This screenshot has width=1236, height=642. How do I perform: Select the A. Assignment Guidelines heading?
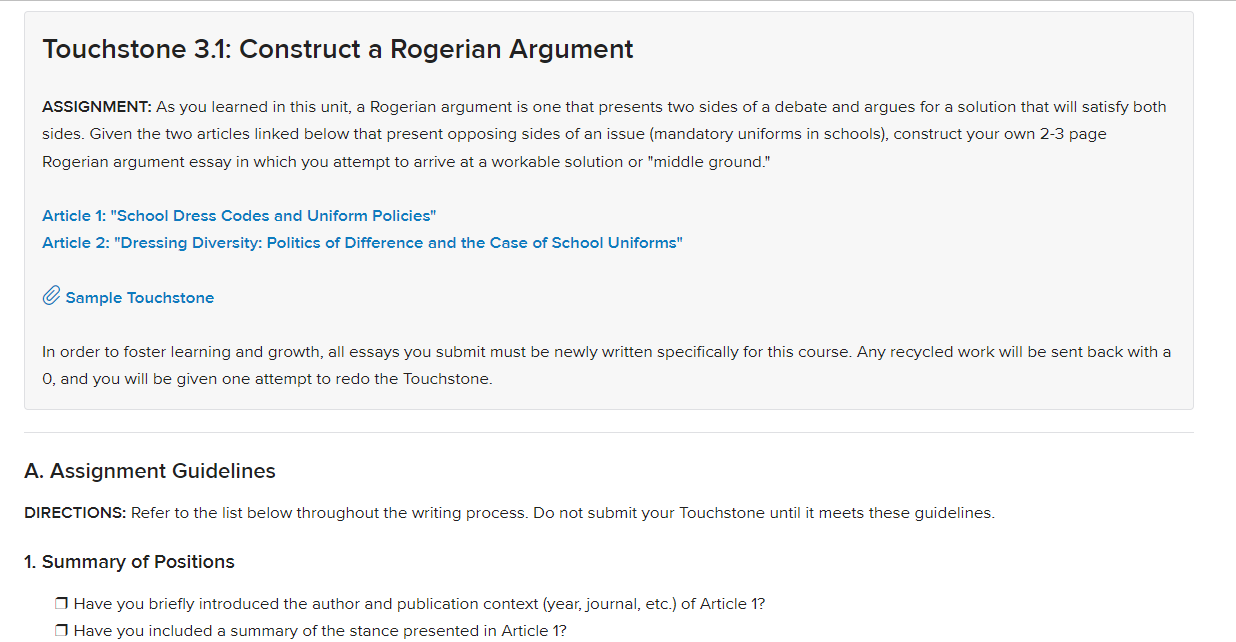[x=150, y=471]
